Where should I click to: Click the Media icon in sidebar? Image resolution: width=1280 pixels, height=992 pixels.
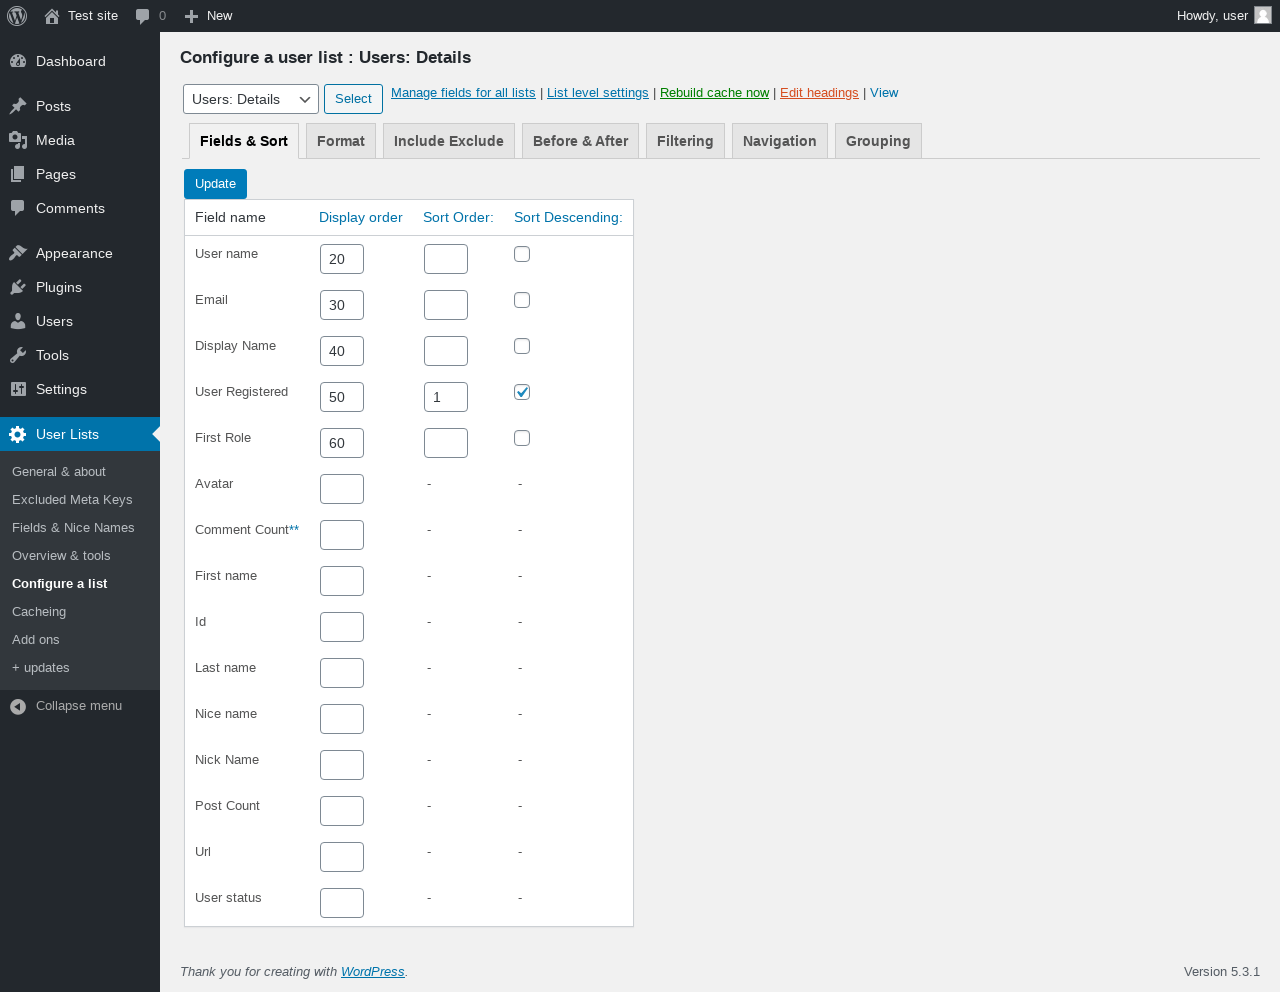point(18,140)
